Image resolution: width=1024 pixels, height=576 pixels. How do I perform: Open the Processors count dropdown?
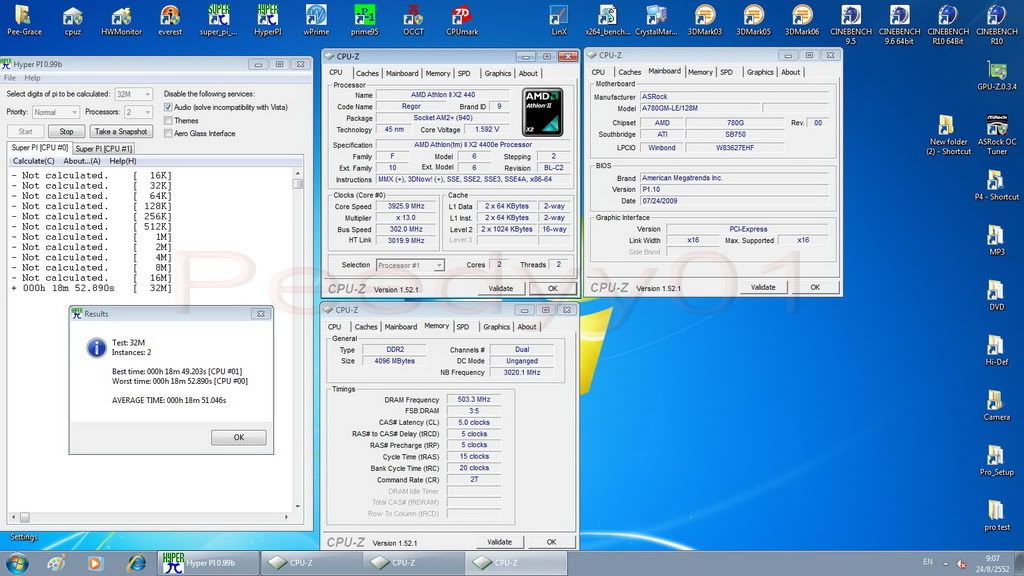[x=138, y=112]
